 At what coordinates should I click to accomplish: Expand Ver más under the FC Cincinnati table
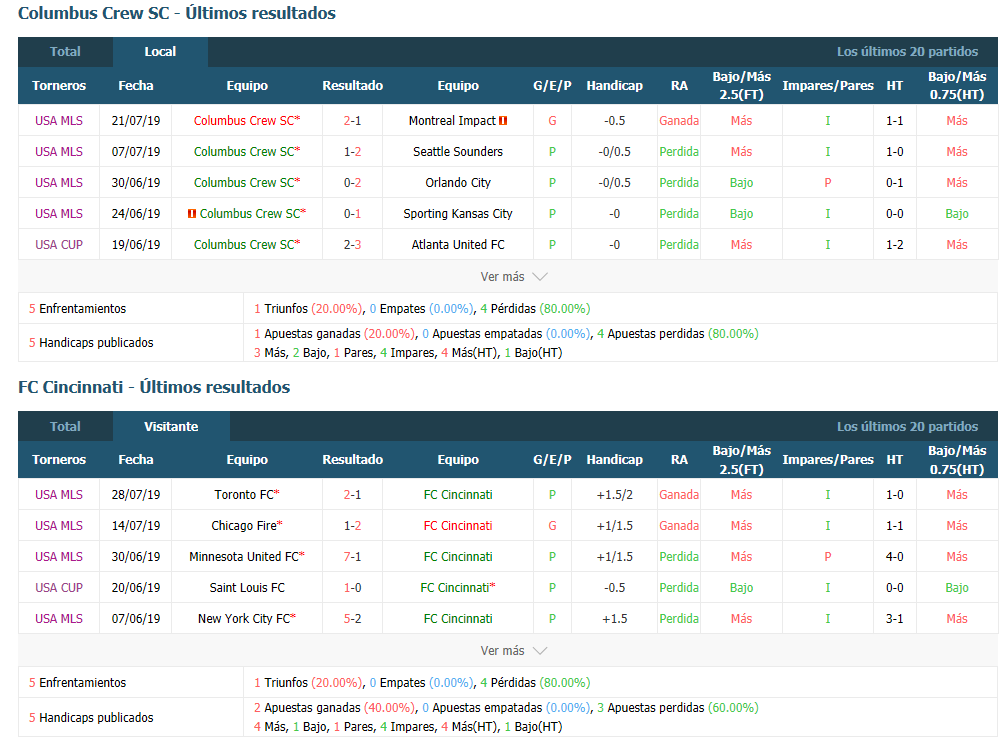click(x=514, y=651)
